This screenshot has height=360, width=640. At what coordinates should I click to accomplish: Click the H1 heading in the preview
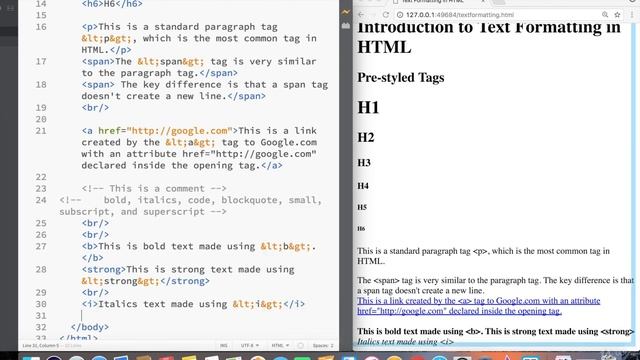tap(368, 107)
